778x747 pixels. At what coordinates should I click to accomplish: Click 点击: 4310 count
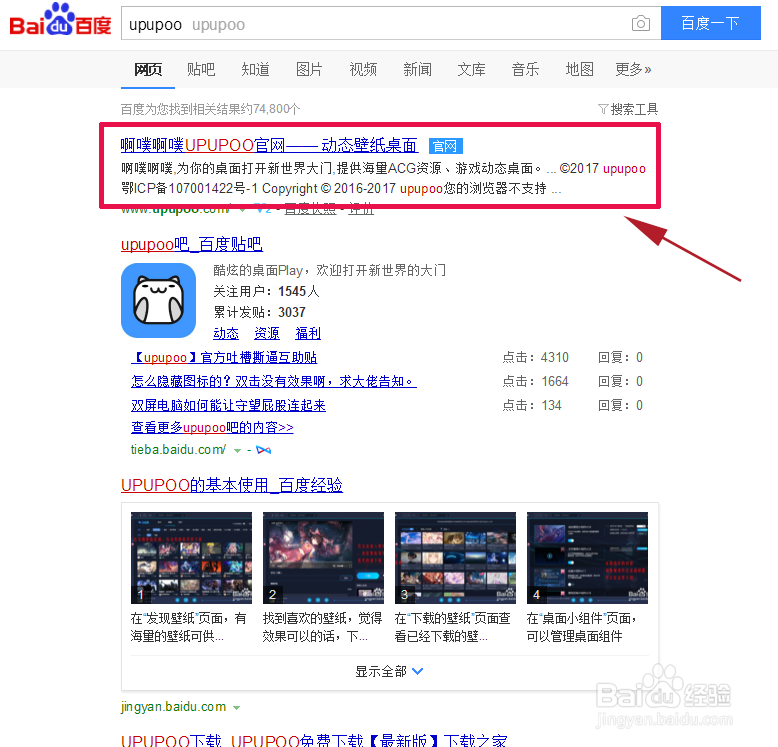[x=535, y=357]
